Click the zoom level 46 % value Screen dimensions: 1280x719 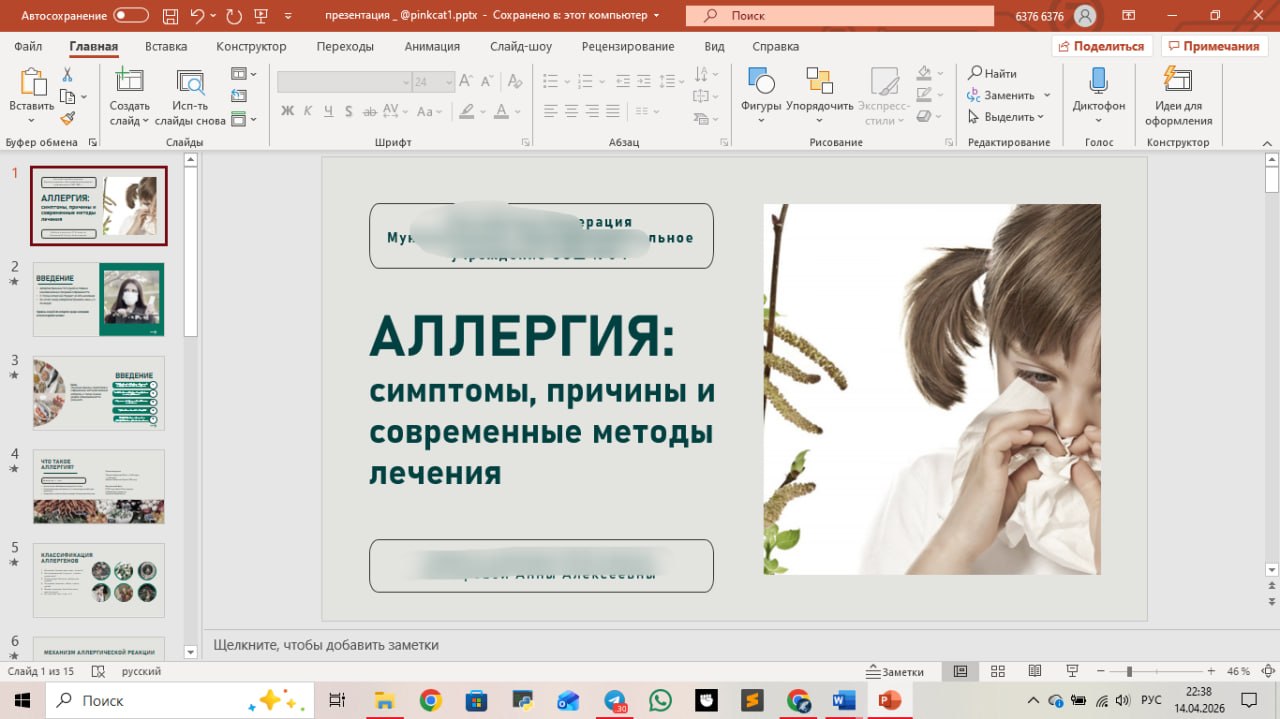pos(1238,671)
